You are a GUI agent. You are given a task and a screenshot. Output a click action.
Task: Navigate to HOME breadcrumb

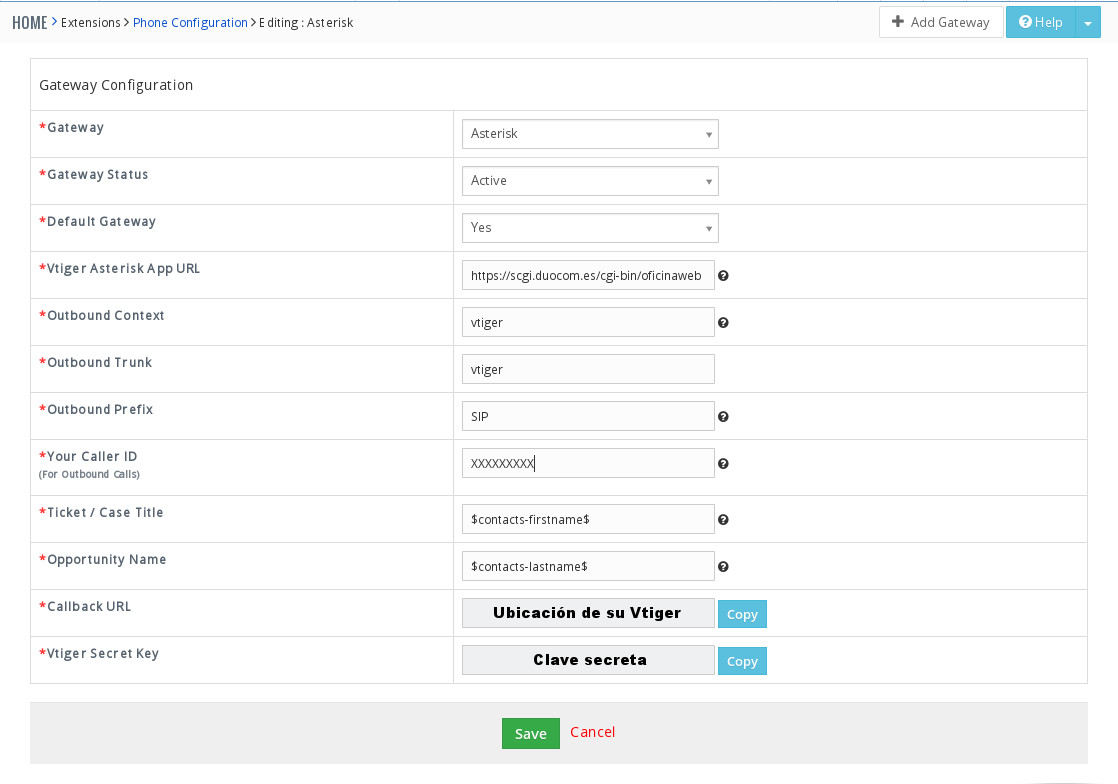(x=30, y=22)
